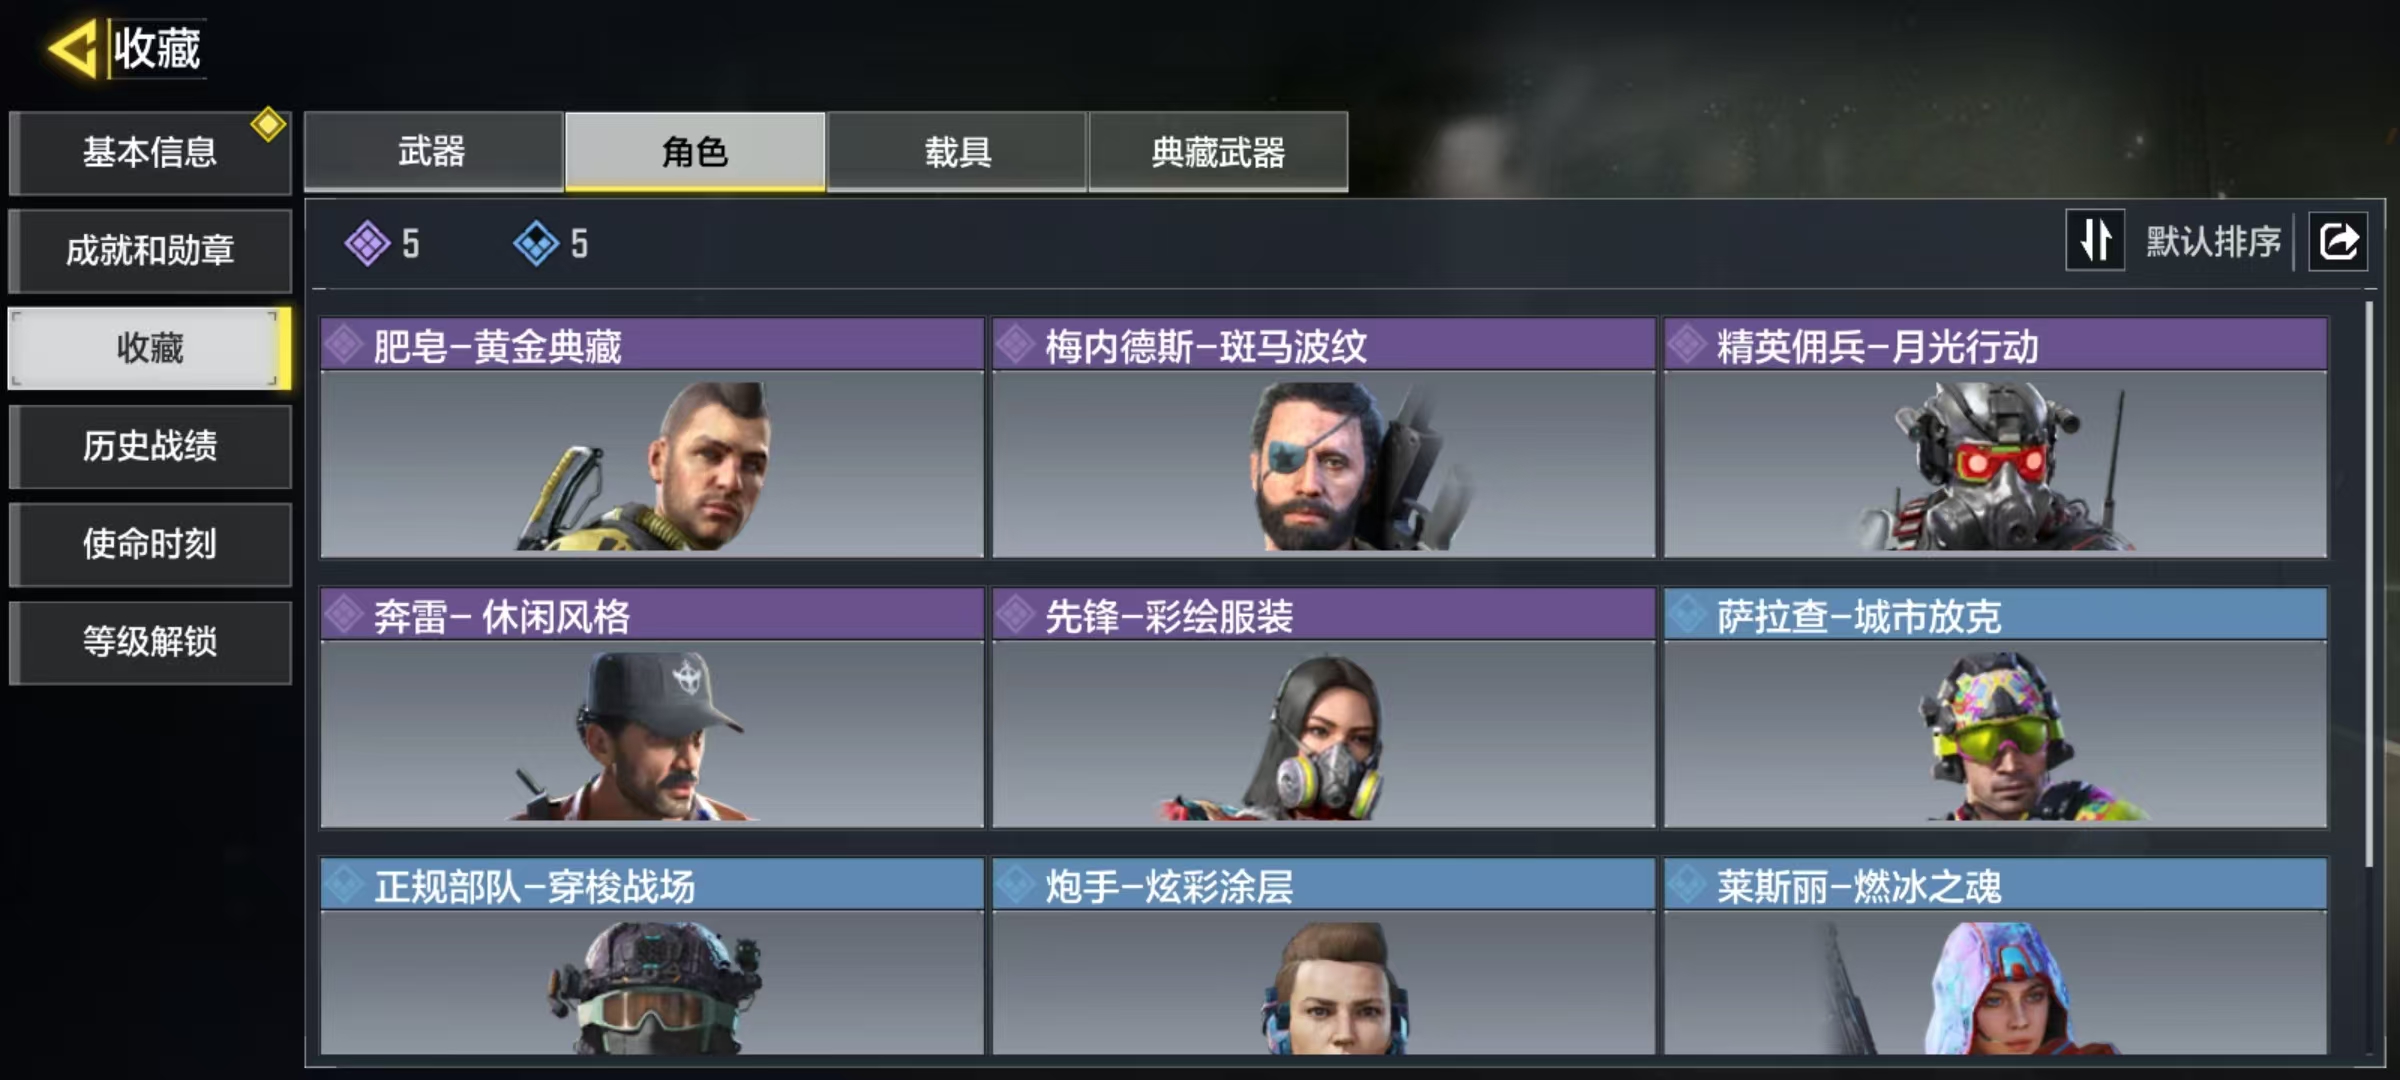Image resolution: width=2400 pixels, height=1080 pixels.
Task: Click the purple epic rarity diamond icon
Action: (367, 243)
